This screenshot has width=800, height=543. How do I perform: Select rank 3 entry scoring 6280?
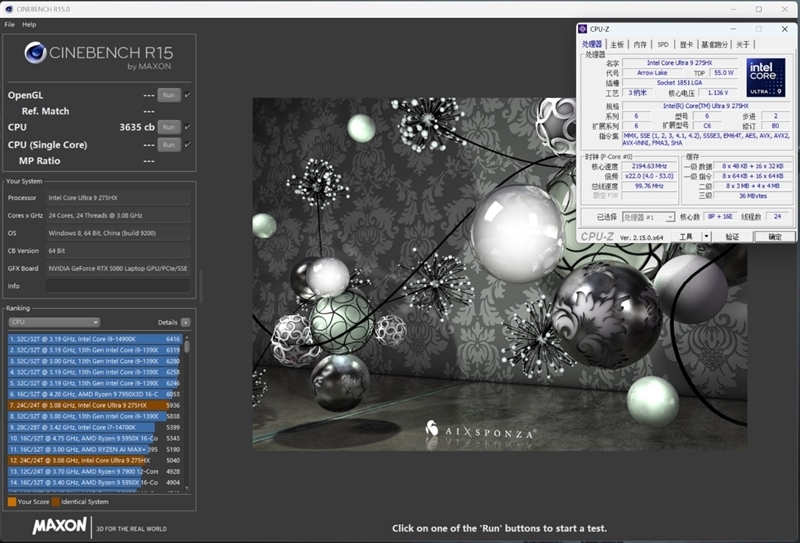95,361
